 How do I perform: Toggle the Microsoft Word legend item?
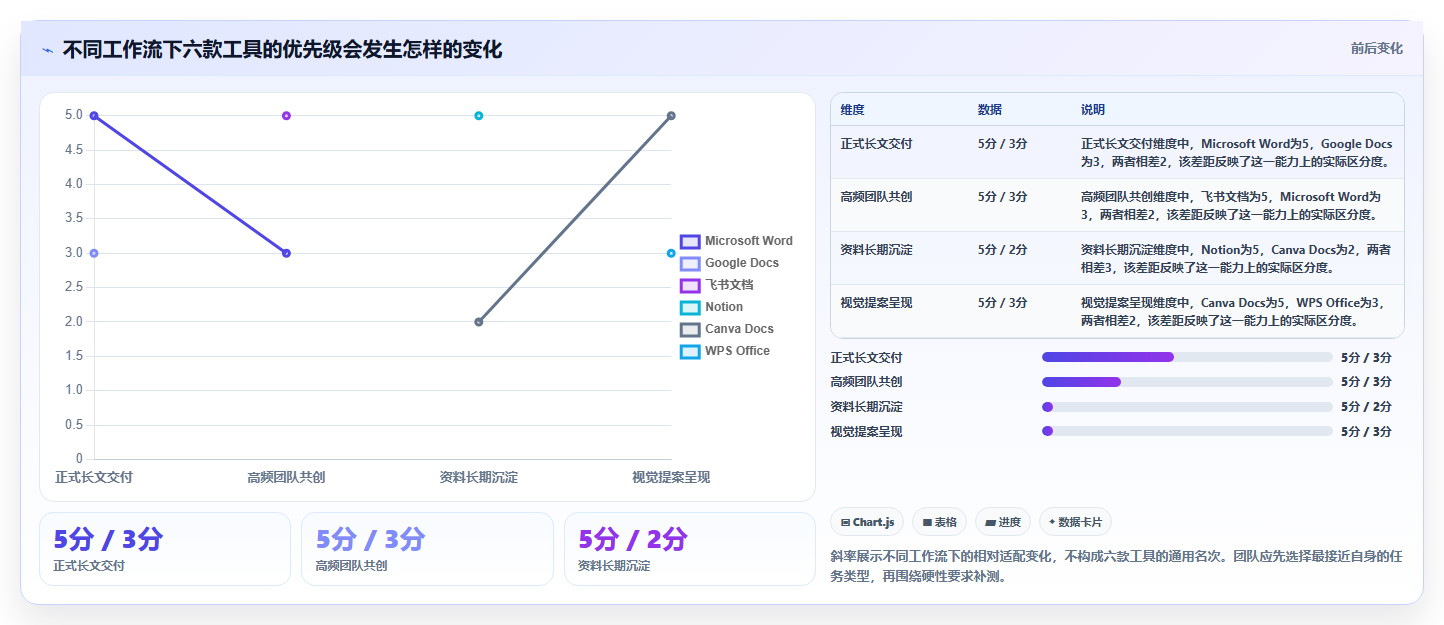tap(736, 241)
